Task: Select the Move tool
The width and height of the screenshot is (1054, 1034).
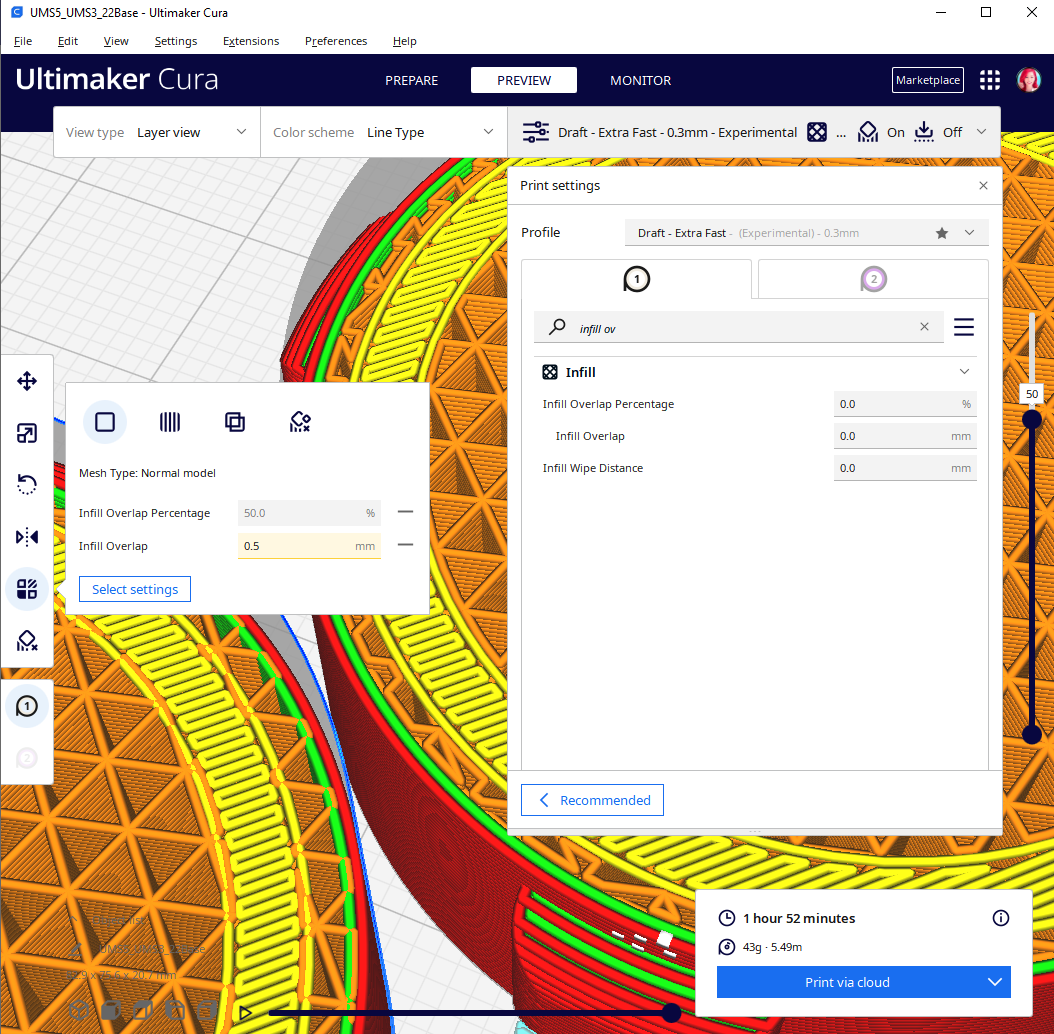Action: click(27, 381)
